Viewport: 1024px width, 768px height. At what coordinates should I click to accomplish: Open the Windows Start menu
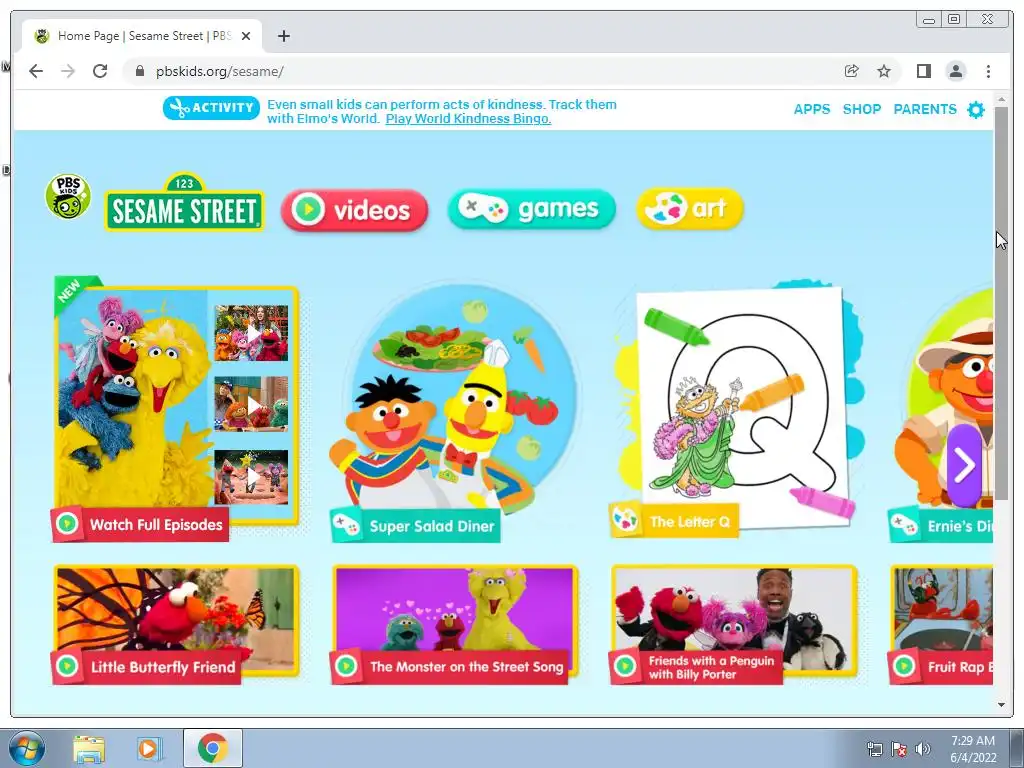click(27, 748)
